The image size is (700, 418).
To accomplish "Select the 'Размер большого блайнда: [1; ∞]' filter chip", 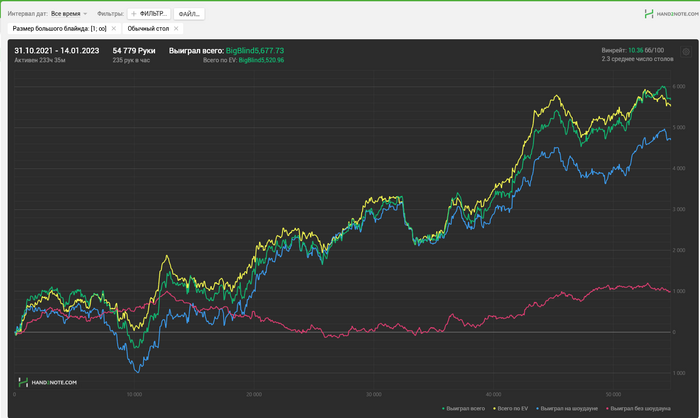I will click(x=59, y=29).
